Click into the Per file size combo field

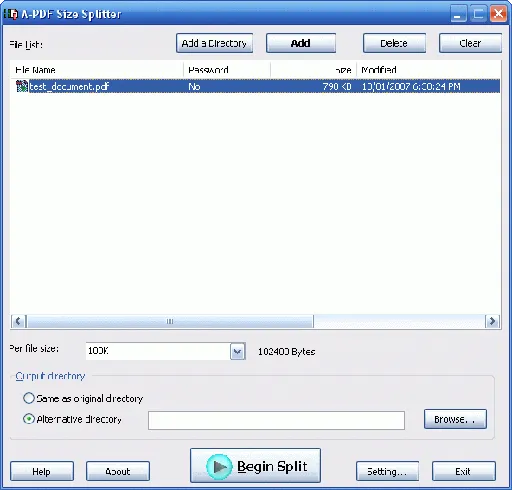point(158,351)
